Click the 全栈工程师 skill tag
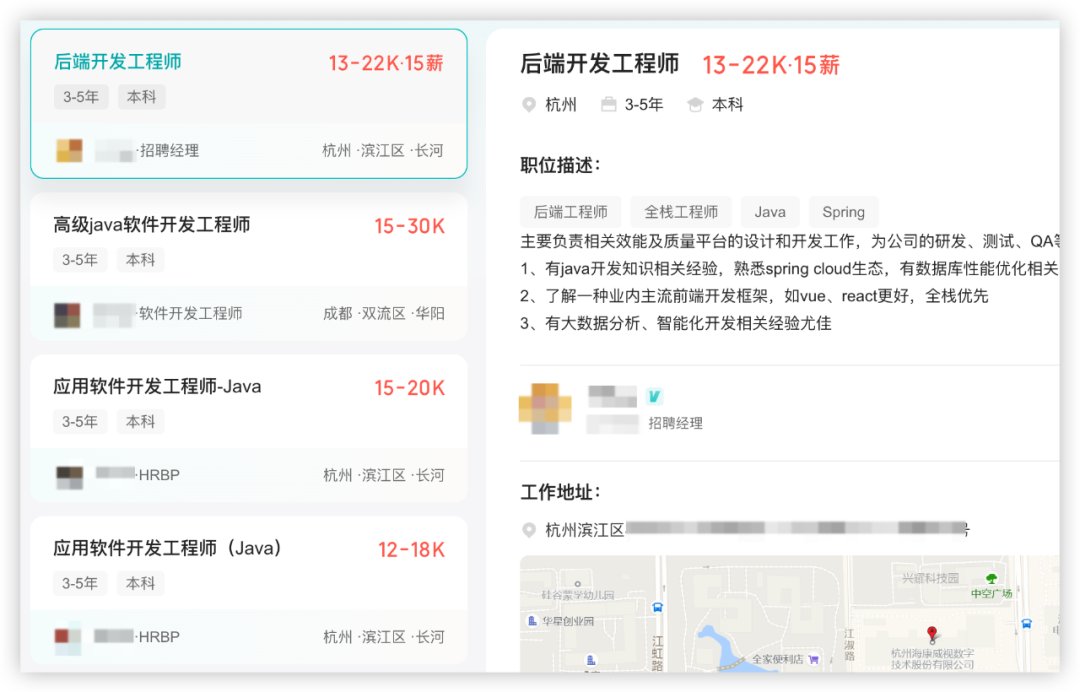 coord(681,212)
